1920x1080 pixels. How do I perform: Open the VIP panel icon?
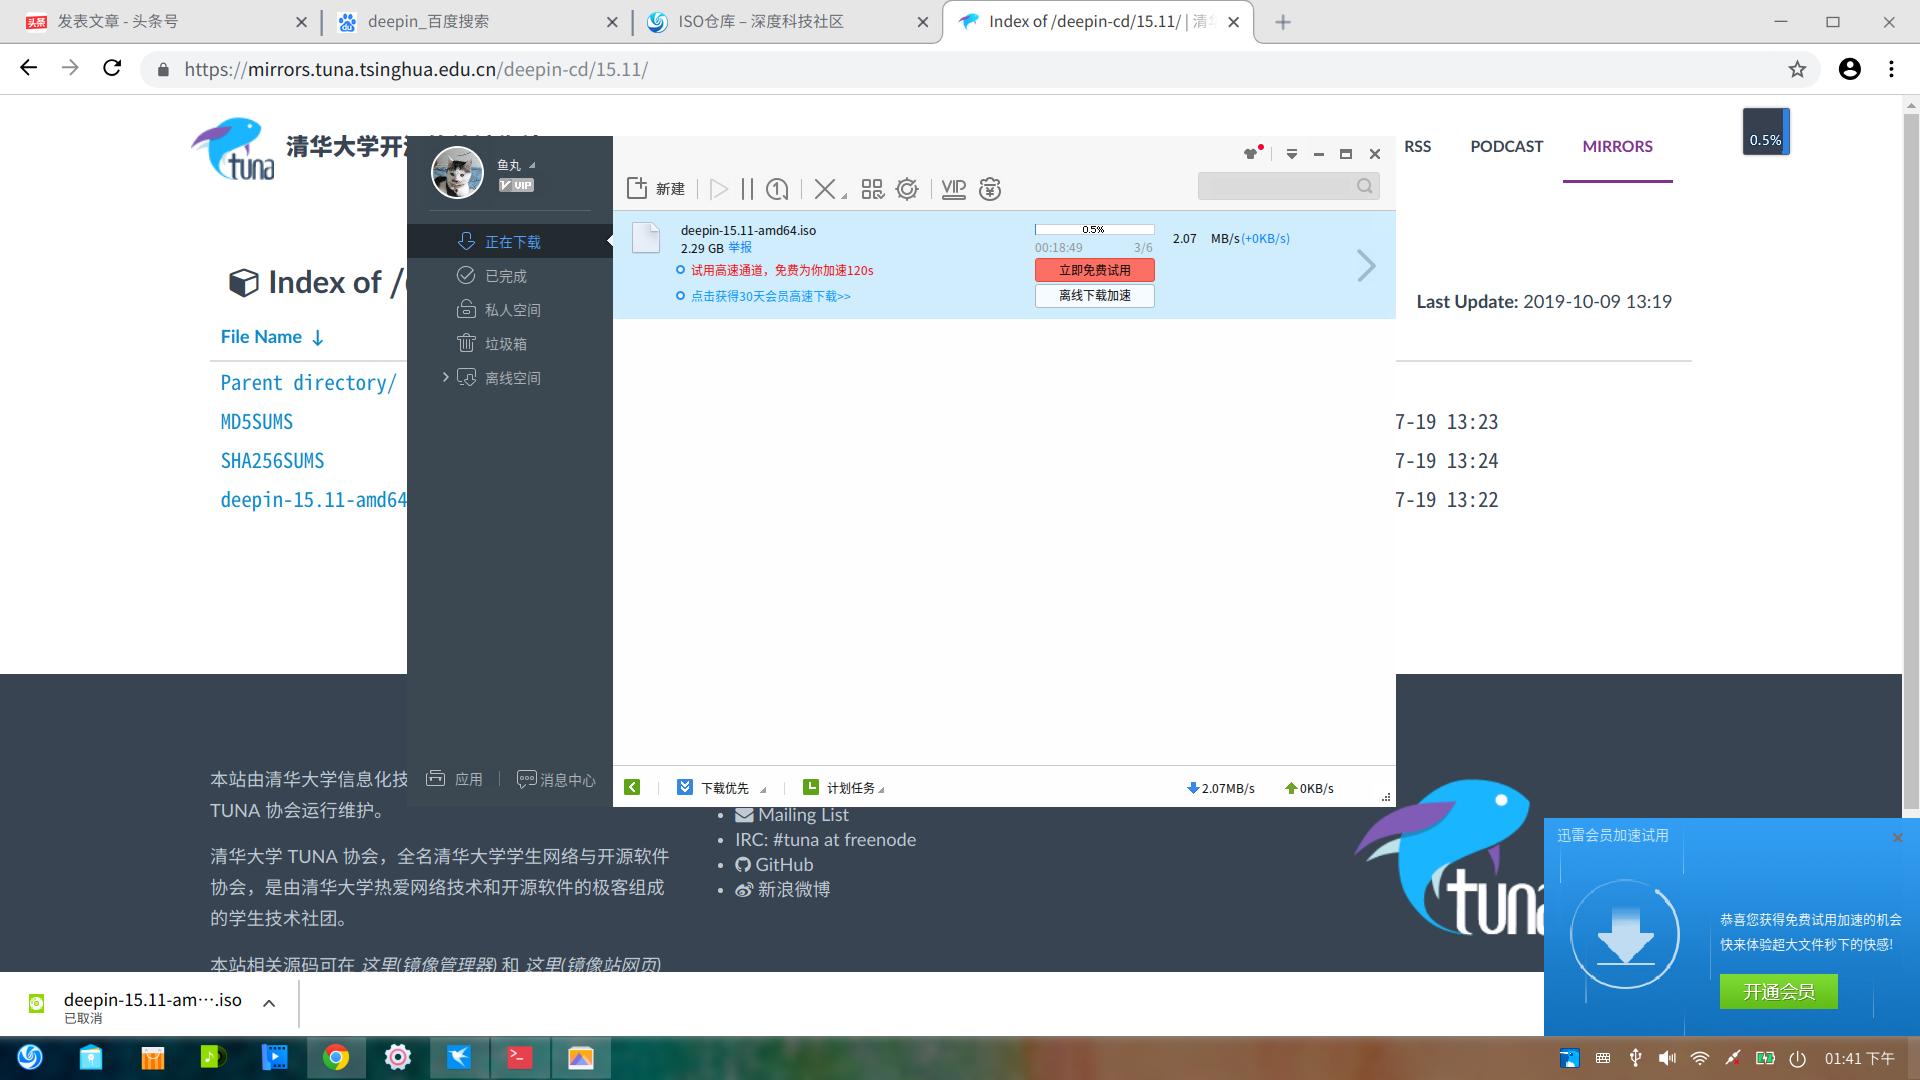(x=952, y=188)
